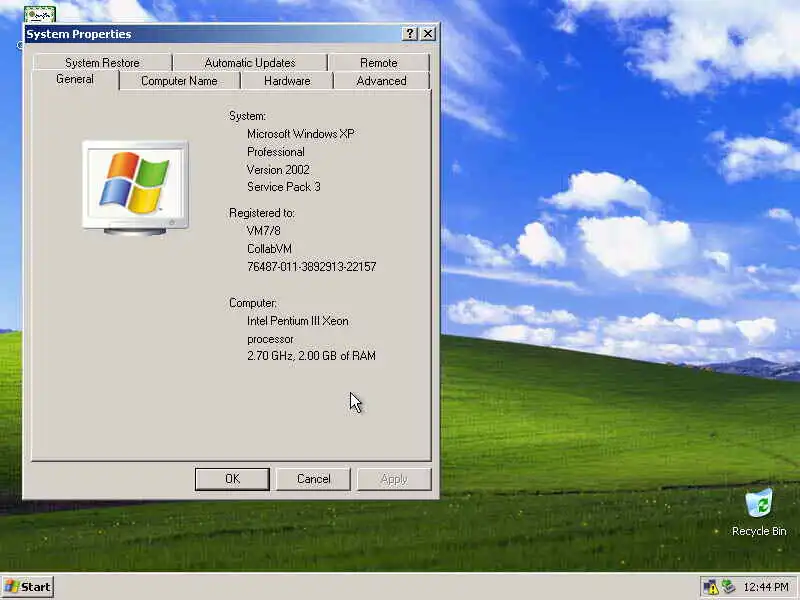Click the network warning tray icon
Screen dimensions: 800x600
coord(711,587)
